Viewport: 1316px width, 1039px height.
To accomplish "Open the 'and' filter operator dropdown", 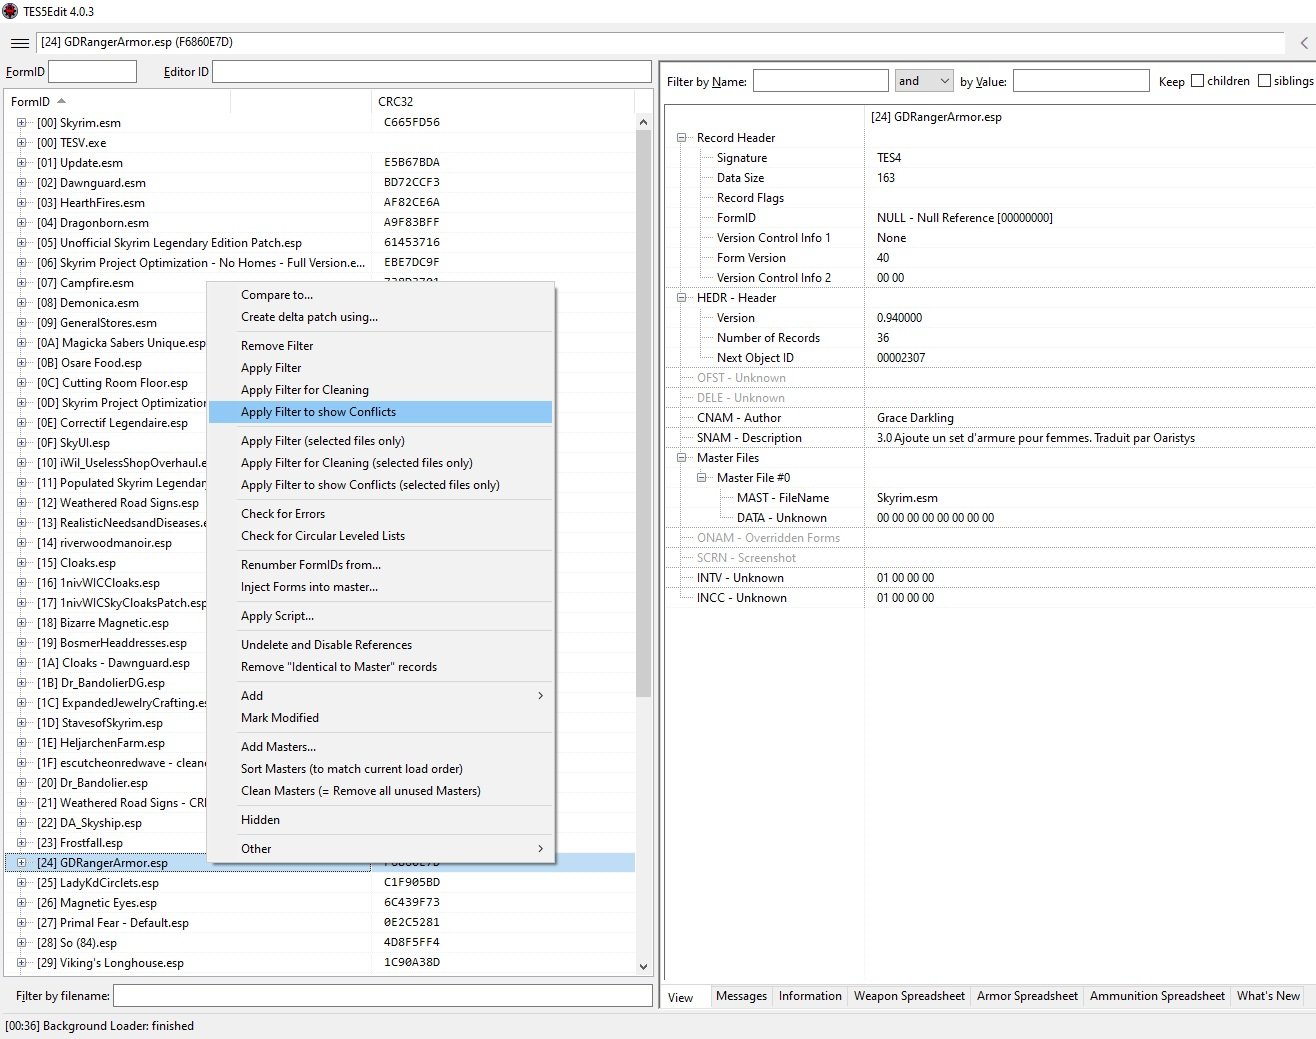I will 923,81.
